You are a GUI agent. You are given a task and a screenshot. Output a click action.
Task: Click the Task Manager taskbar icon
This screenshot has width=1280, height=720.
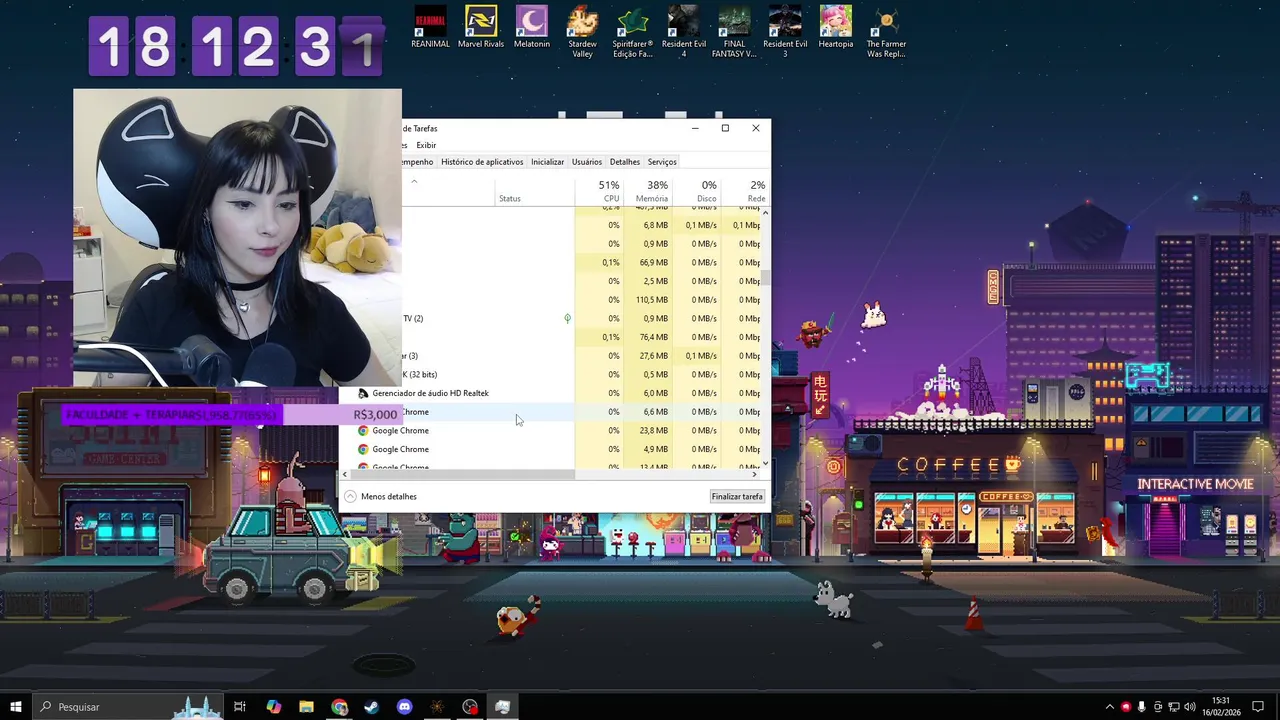[x=502, y=707]
